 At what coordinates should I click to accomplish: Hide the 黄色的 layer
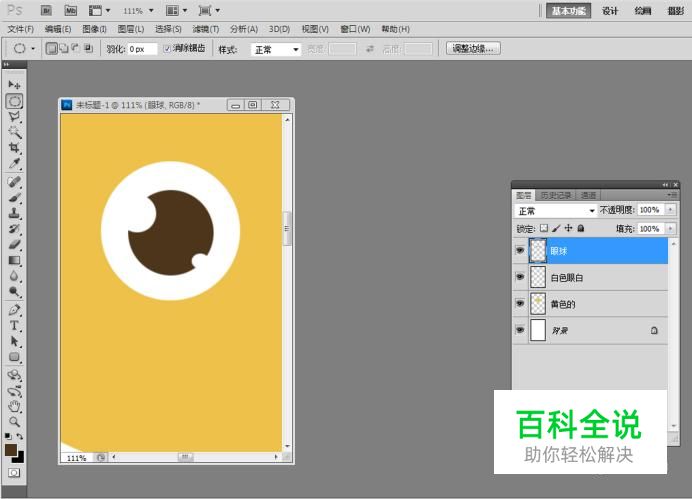520,304
